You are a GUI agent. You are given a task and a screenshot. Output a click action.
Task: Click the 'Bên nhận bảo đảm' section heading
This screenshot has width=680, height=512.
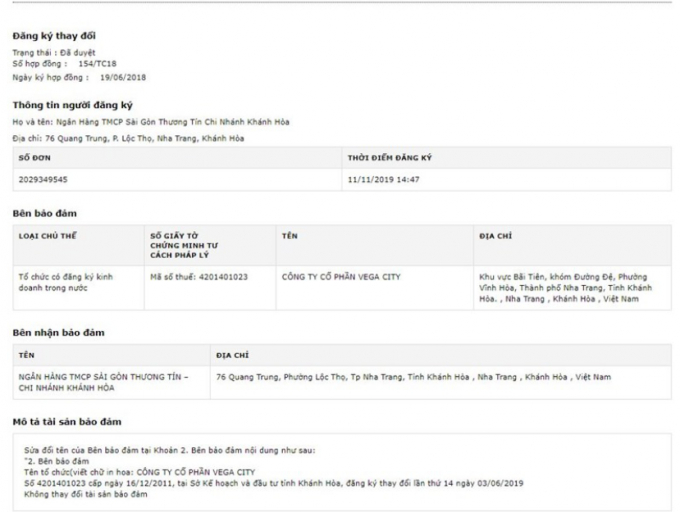[x=59, y=333]
